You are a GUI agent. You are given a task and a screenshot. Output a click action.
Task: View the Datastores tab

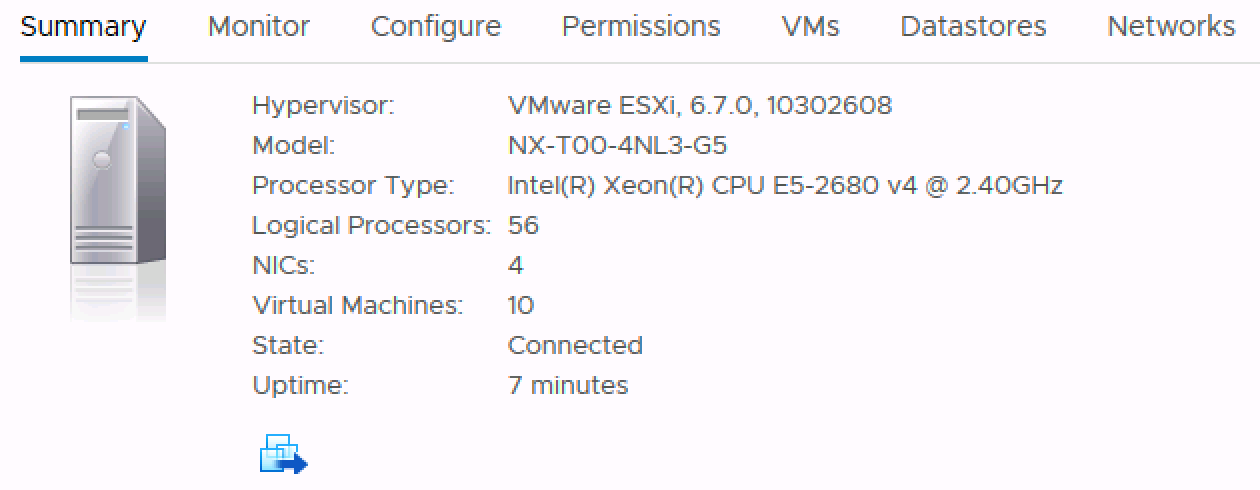point(973,27)
